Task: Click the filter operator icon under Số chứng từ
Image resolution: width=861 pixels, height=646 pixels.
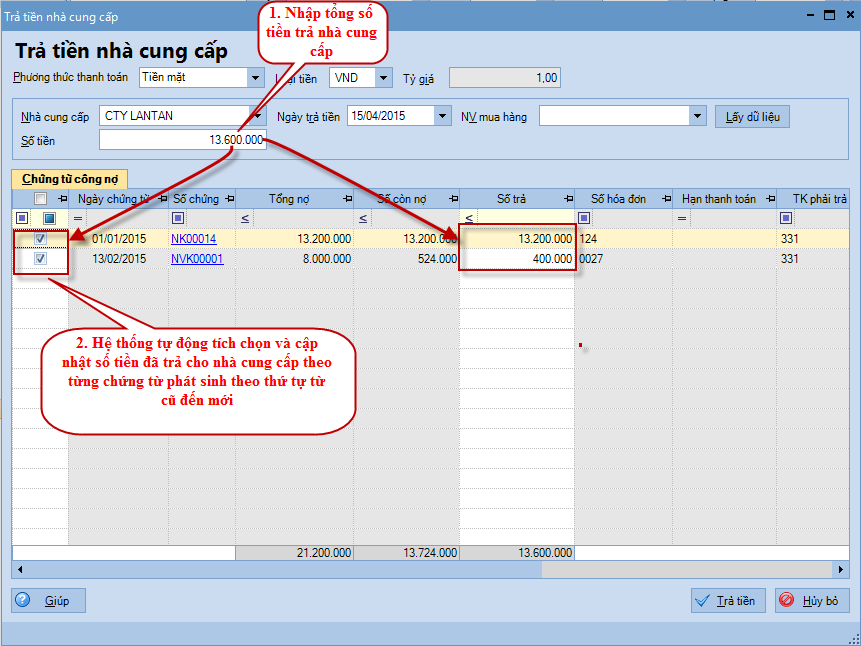Action: pyautogui.click(x=178, y=218)
